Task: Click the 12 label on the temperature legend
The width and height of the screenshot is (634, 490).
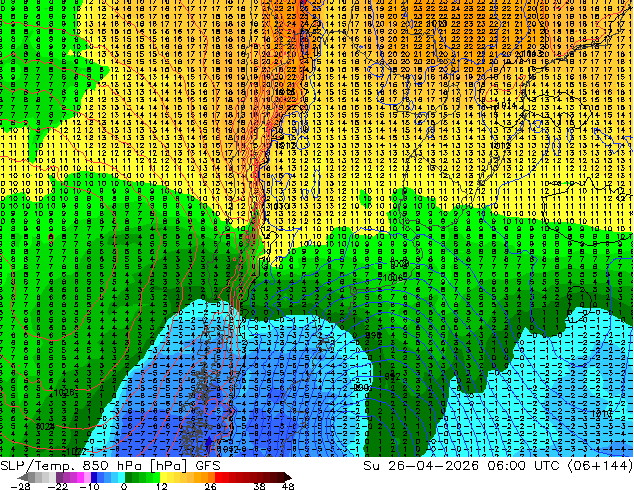Action: click(x=162, y=486)
